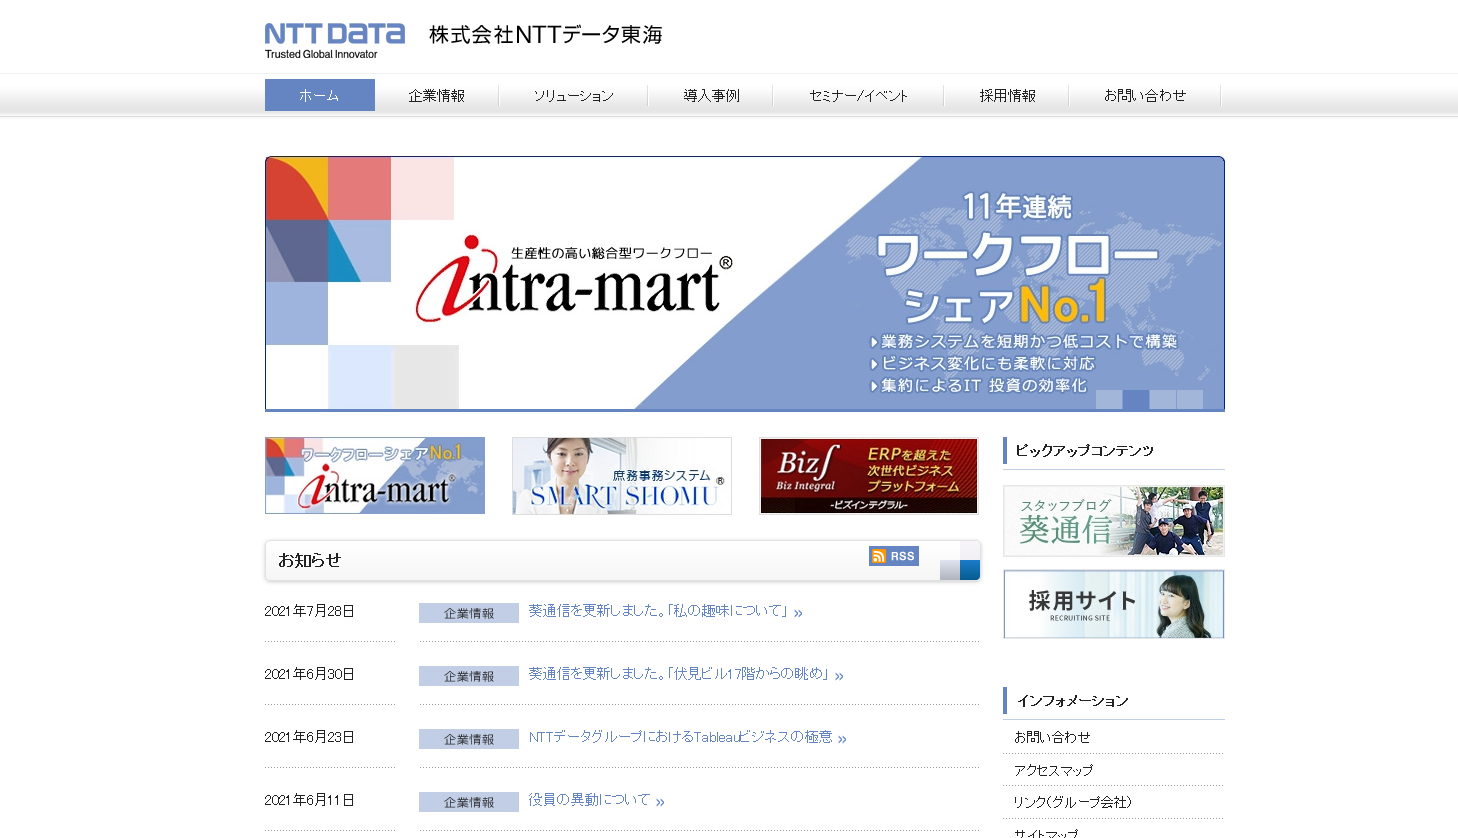Screen dimensions: 1458x838
Task: Read the 「伏見ビル17階からの眺め」 article
Action: (682, 674)
